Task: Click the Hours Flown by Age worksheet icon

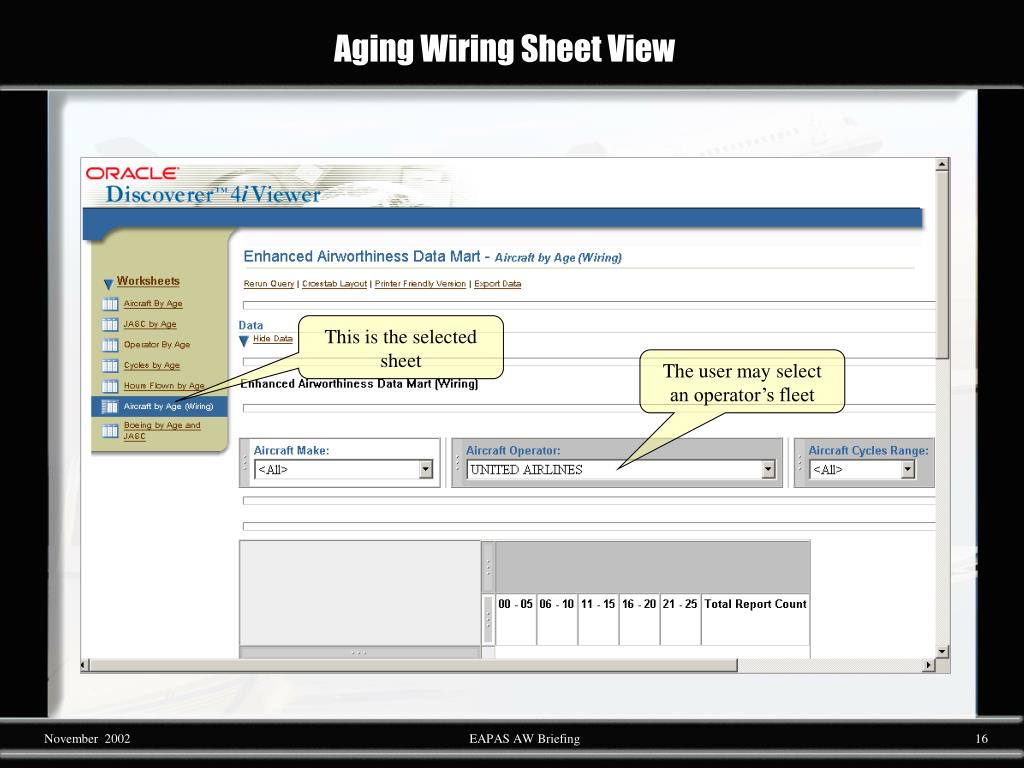Action: click(x=110, y=386)
